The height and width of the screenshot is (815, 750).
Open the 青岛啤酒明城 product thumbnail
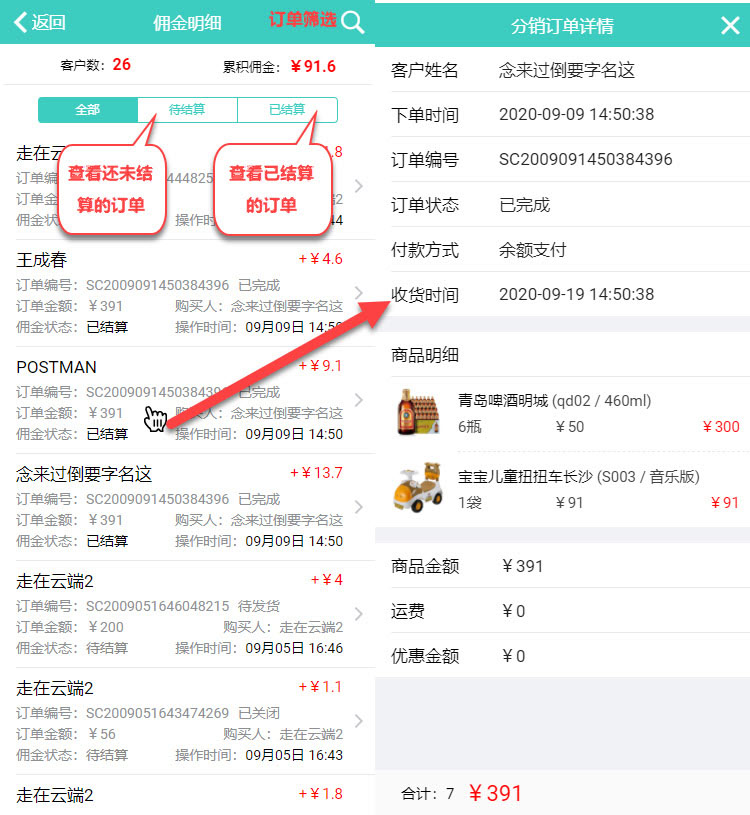click(420, 413)
